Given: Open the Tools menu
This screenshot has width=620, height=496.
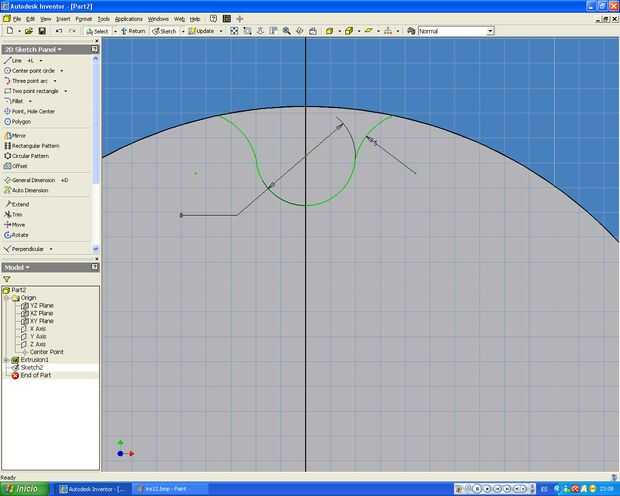Looking at the screenshot, I should (x=104, y=19).
